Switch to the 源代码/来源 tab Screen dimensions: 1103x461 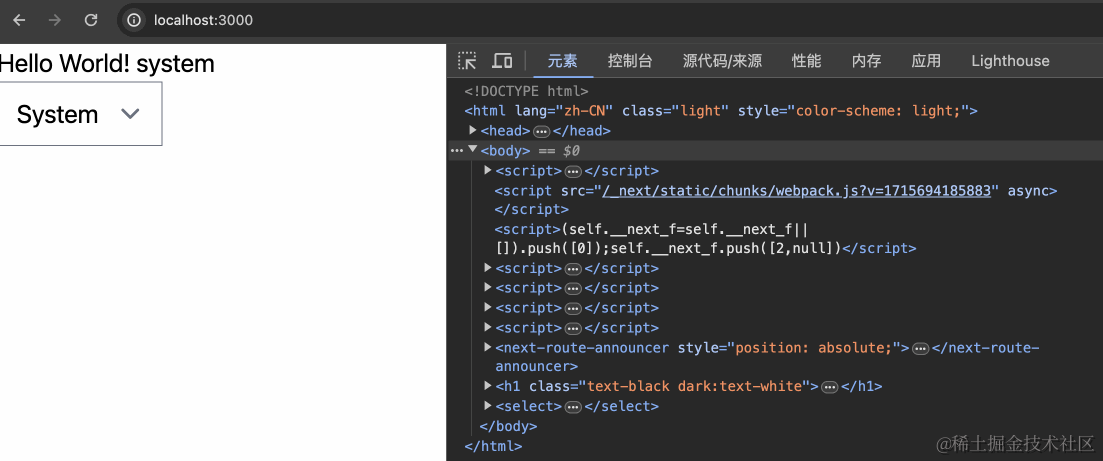click(722, 61)
